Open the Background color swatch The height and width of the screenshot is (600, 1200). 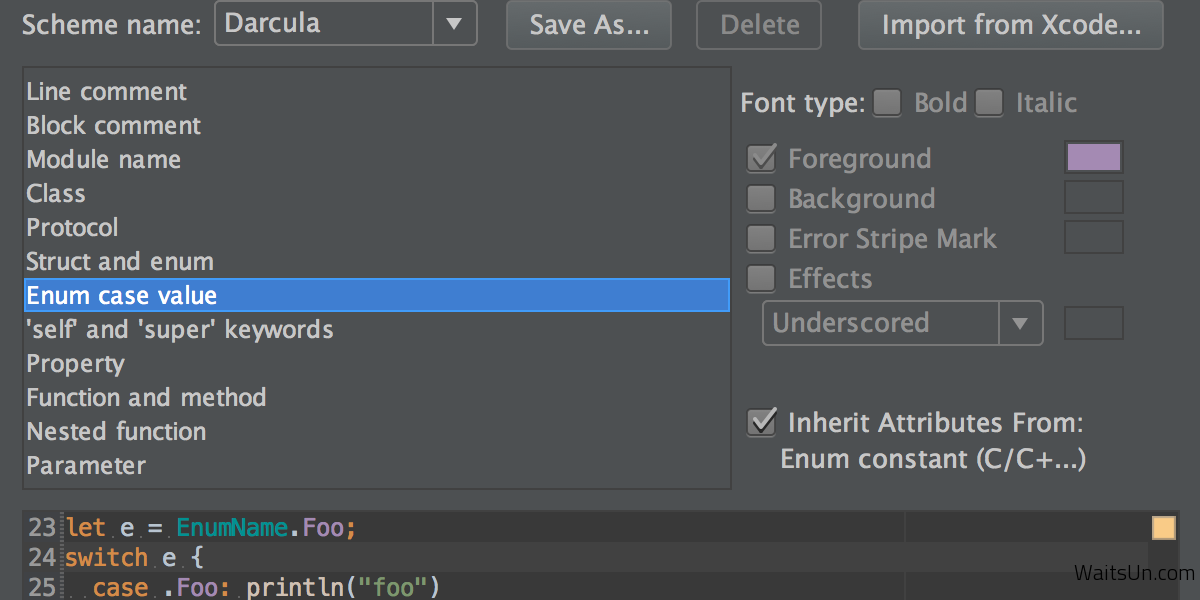[1094, 198]
